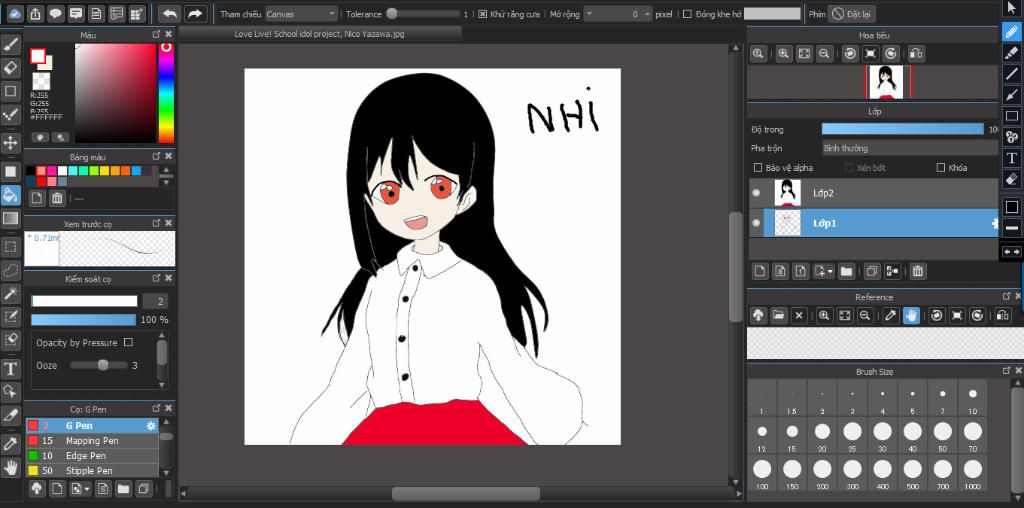Click the Undo arrow

click(x=170, y=13)
